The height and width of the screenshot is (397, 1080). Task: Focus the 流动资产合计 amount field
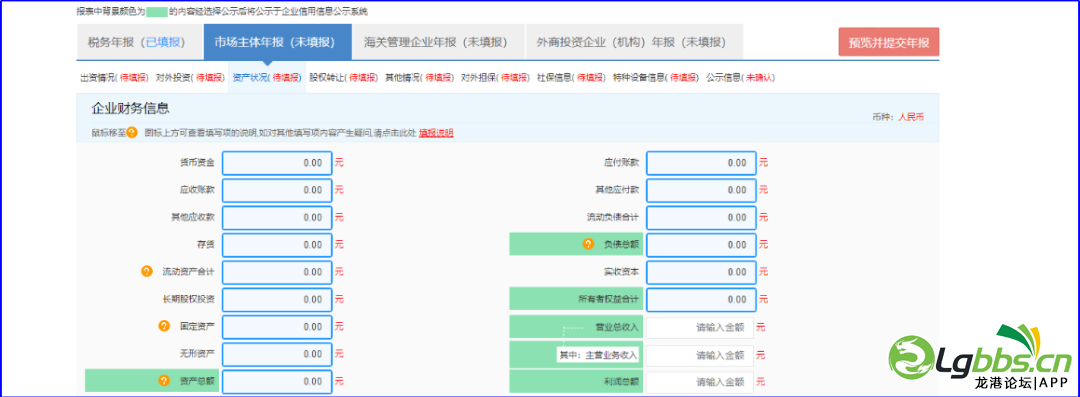tap(277, 272)
